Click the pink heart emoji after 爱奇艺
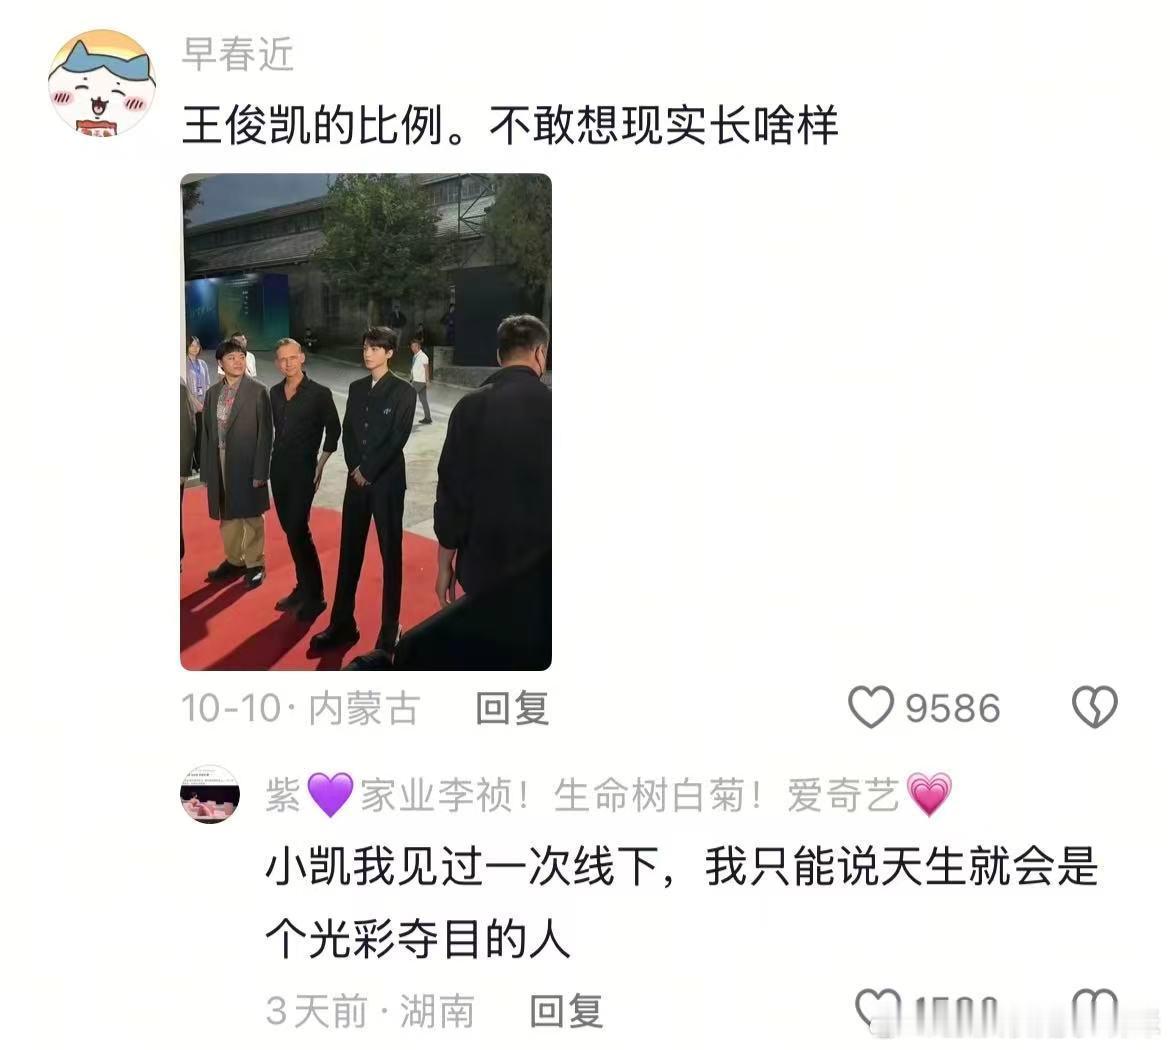Screen dimensions: 1170x1050 pyautogui.click(x=929, y=795)
